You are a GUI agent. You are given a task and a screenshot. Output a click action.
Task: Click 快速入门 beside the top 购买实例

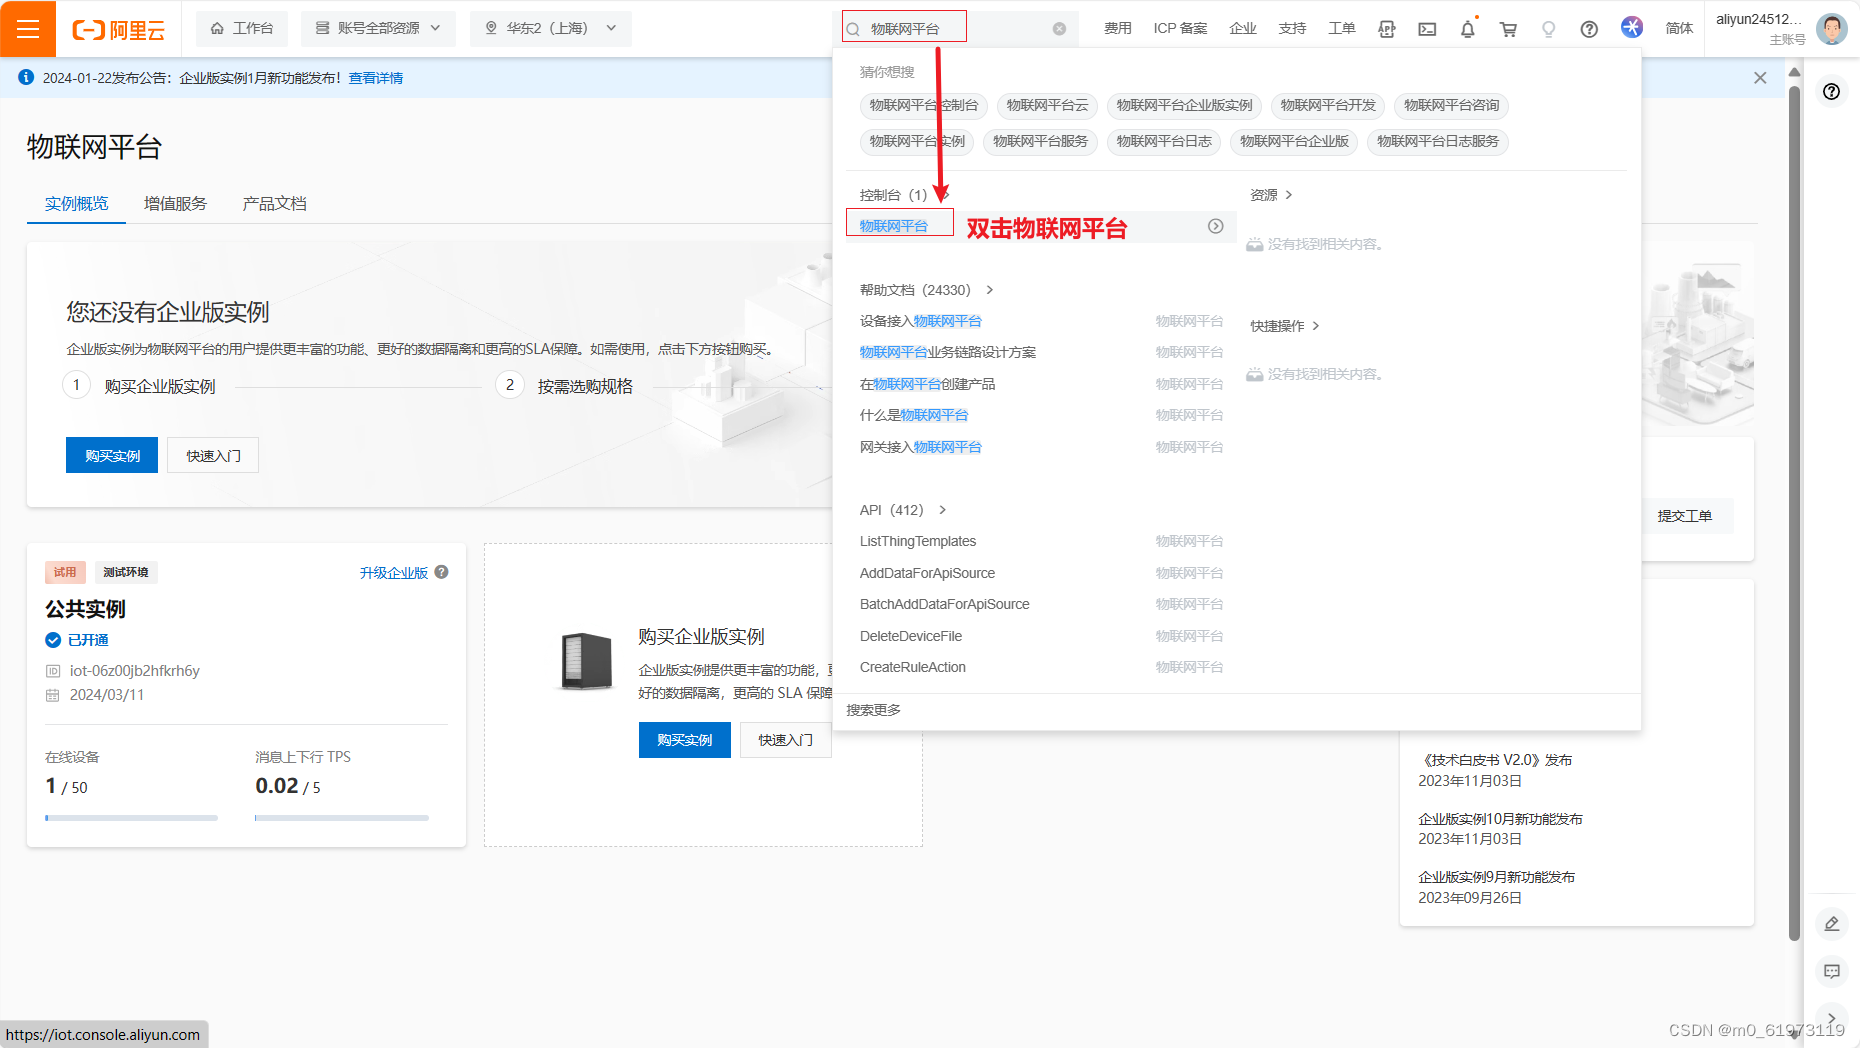click(x=213, y=455)
